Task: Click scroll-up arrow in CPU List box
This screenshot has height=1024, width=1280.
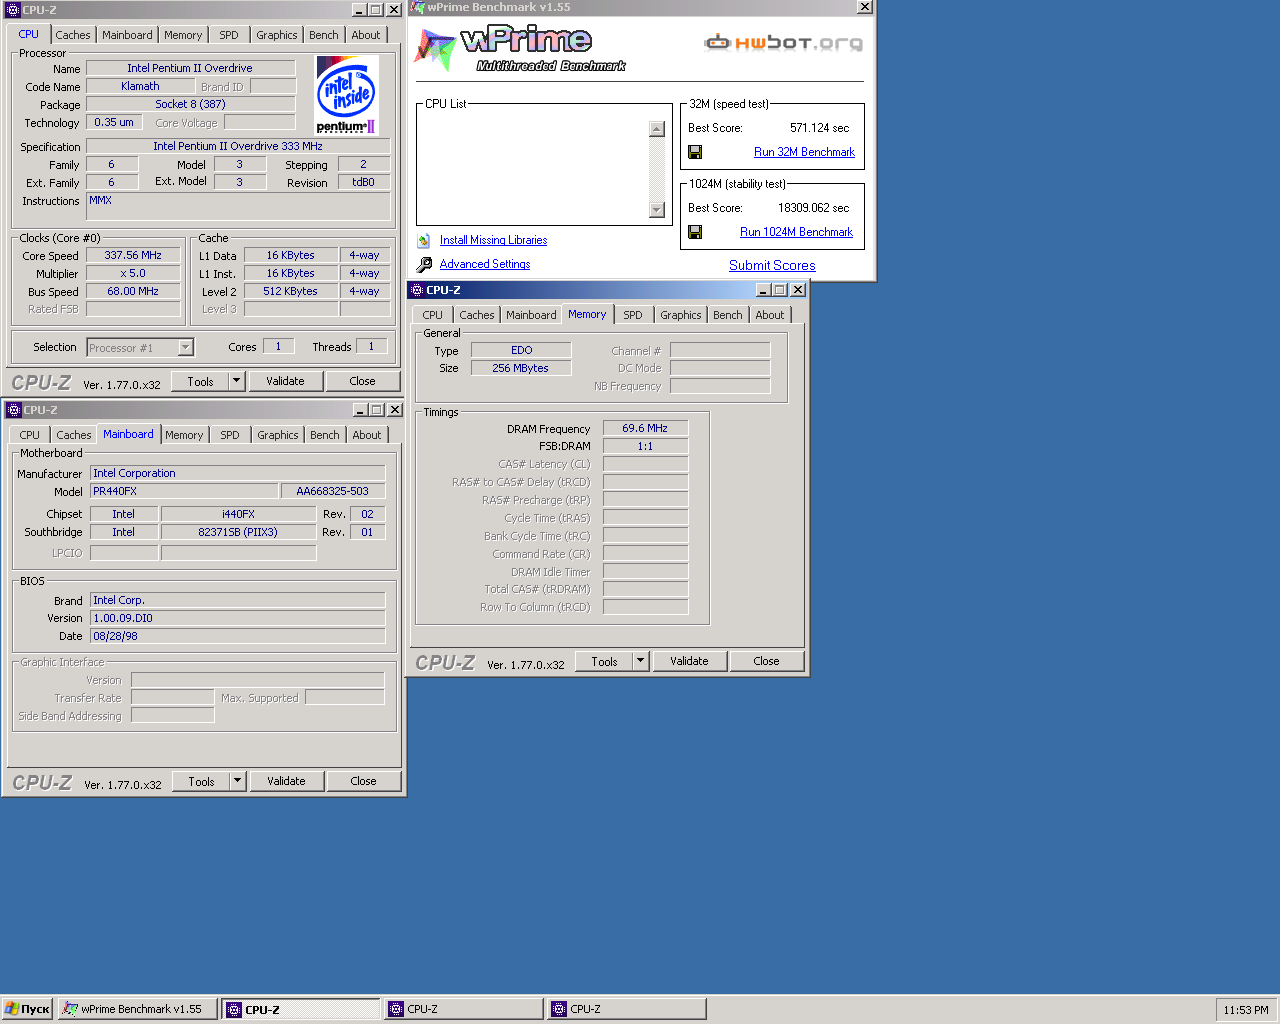Action: [x=657, y=129]
